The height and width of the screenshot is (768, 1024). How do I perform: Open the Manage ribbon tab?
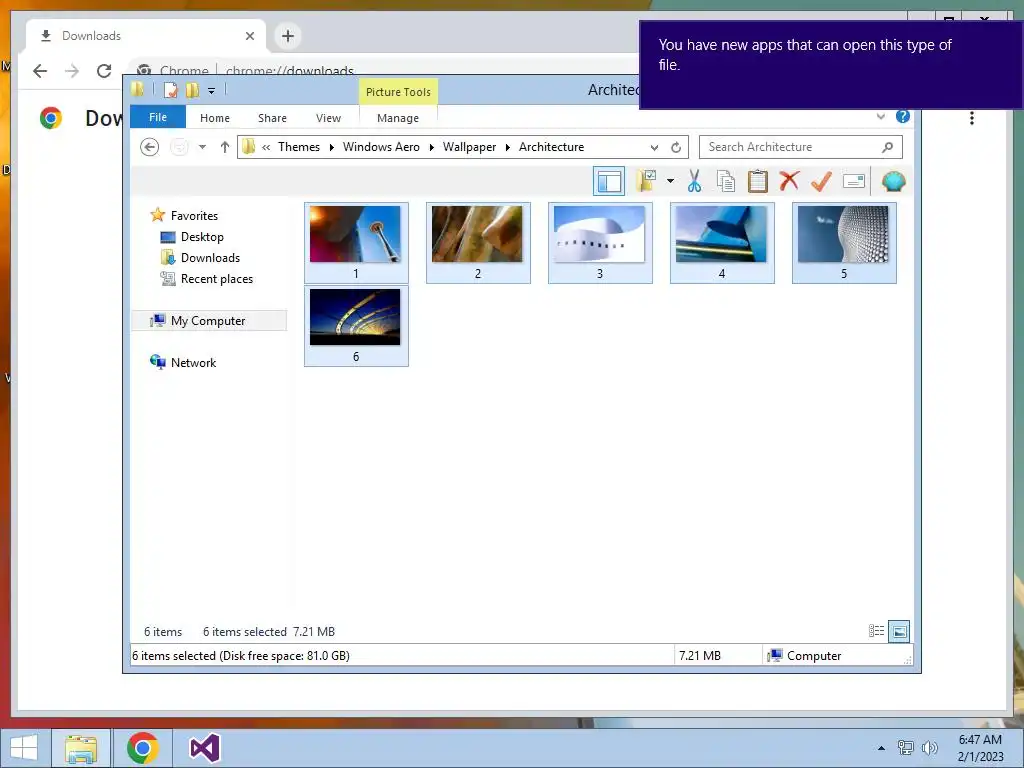(398, 118)
